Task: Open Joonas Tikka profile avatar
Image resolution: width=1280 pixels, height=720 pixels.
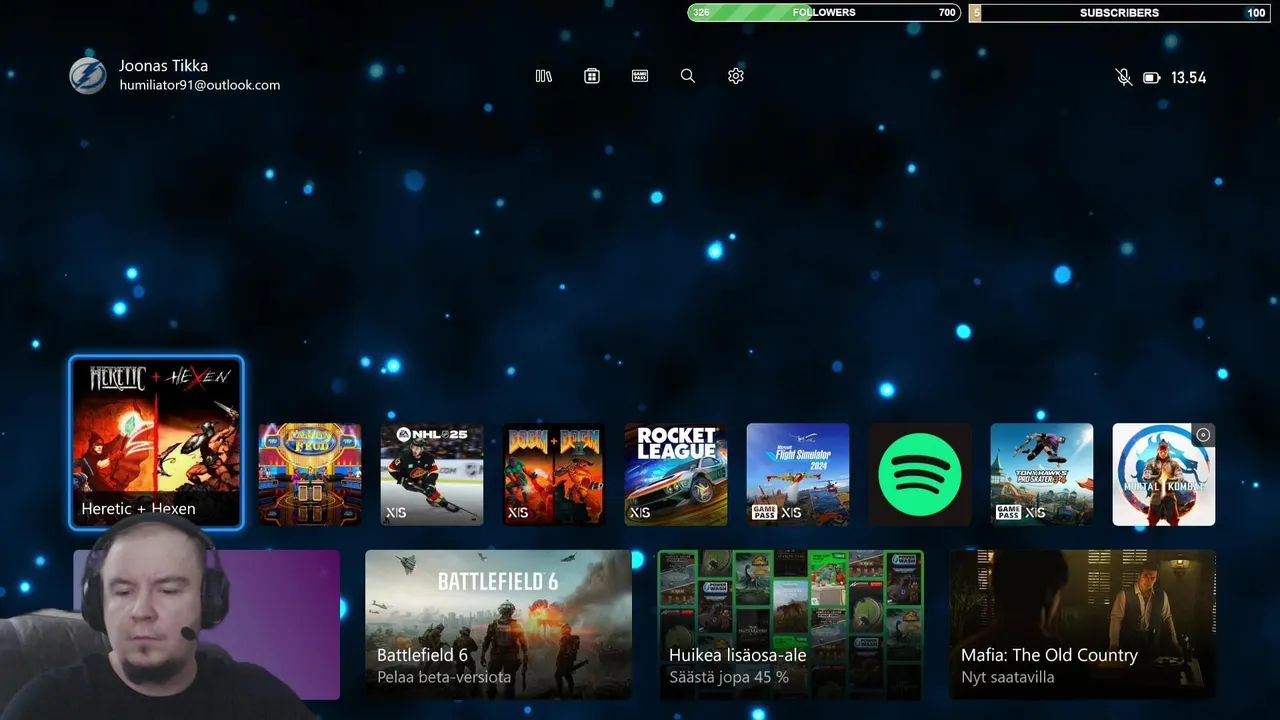Action: pos(88,76)
